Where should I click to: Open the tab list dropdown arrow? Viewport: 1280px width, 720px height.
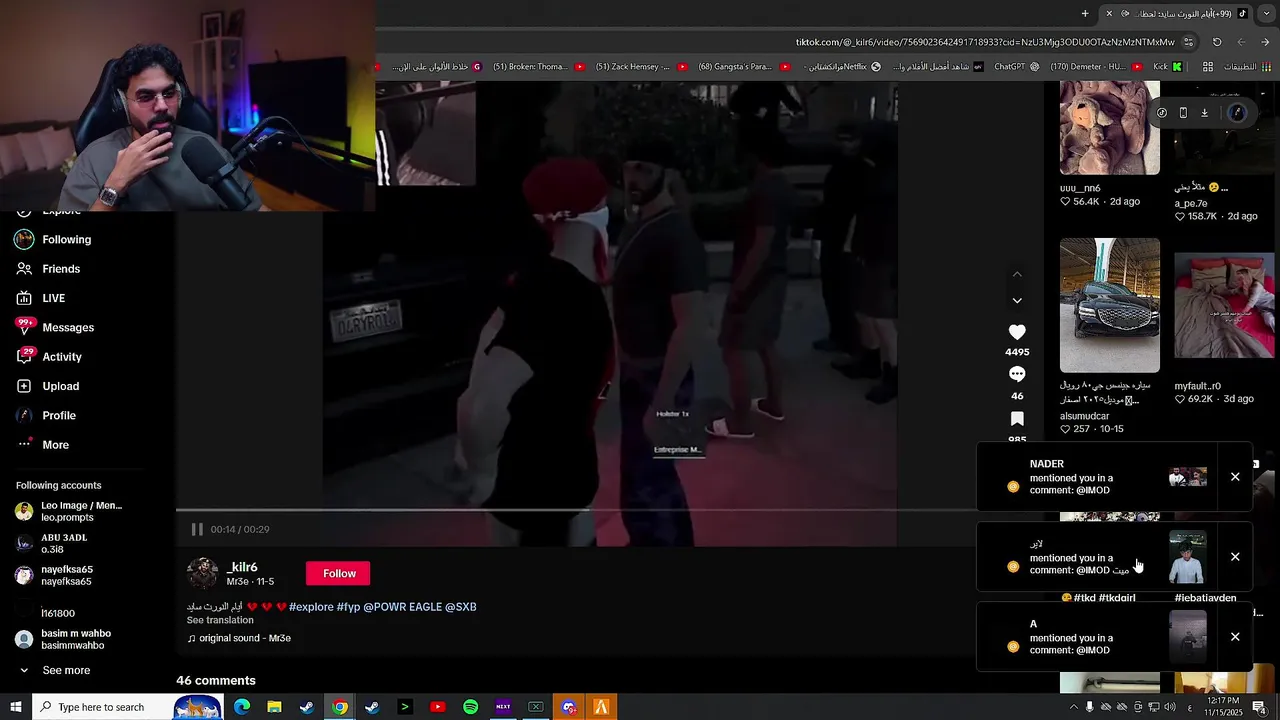[x=1266, y=13]
